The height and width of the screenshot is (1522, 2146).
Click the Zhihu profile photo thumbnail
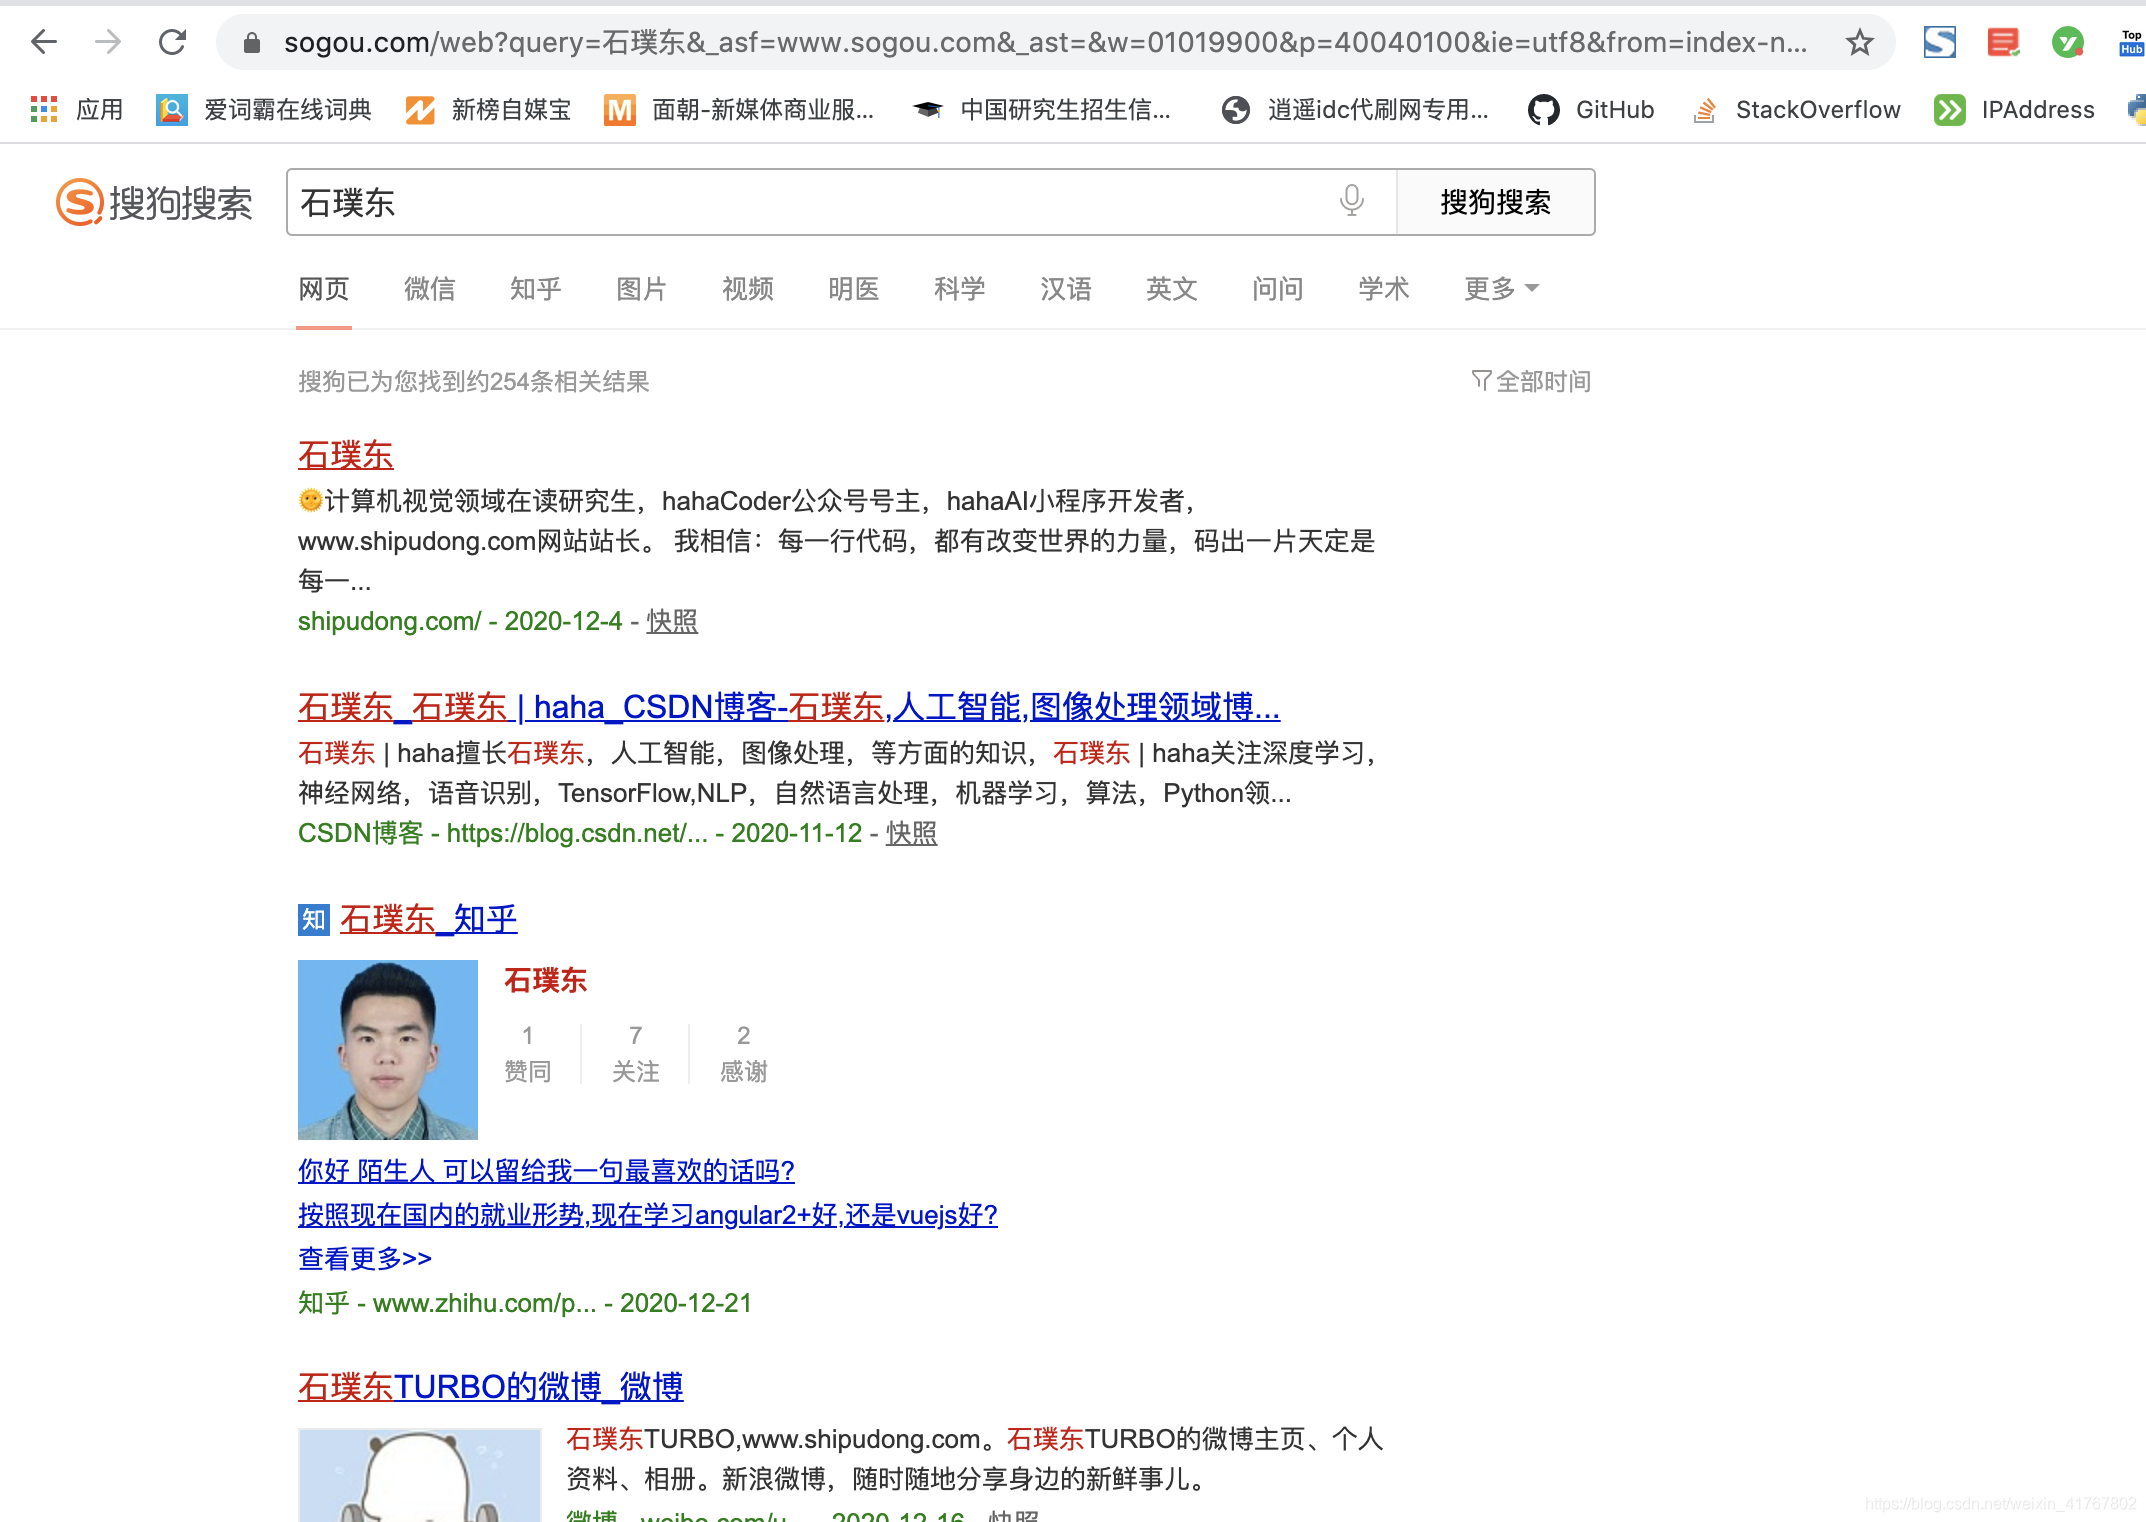(388, 1049)
